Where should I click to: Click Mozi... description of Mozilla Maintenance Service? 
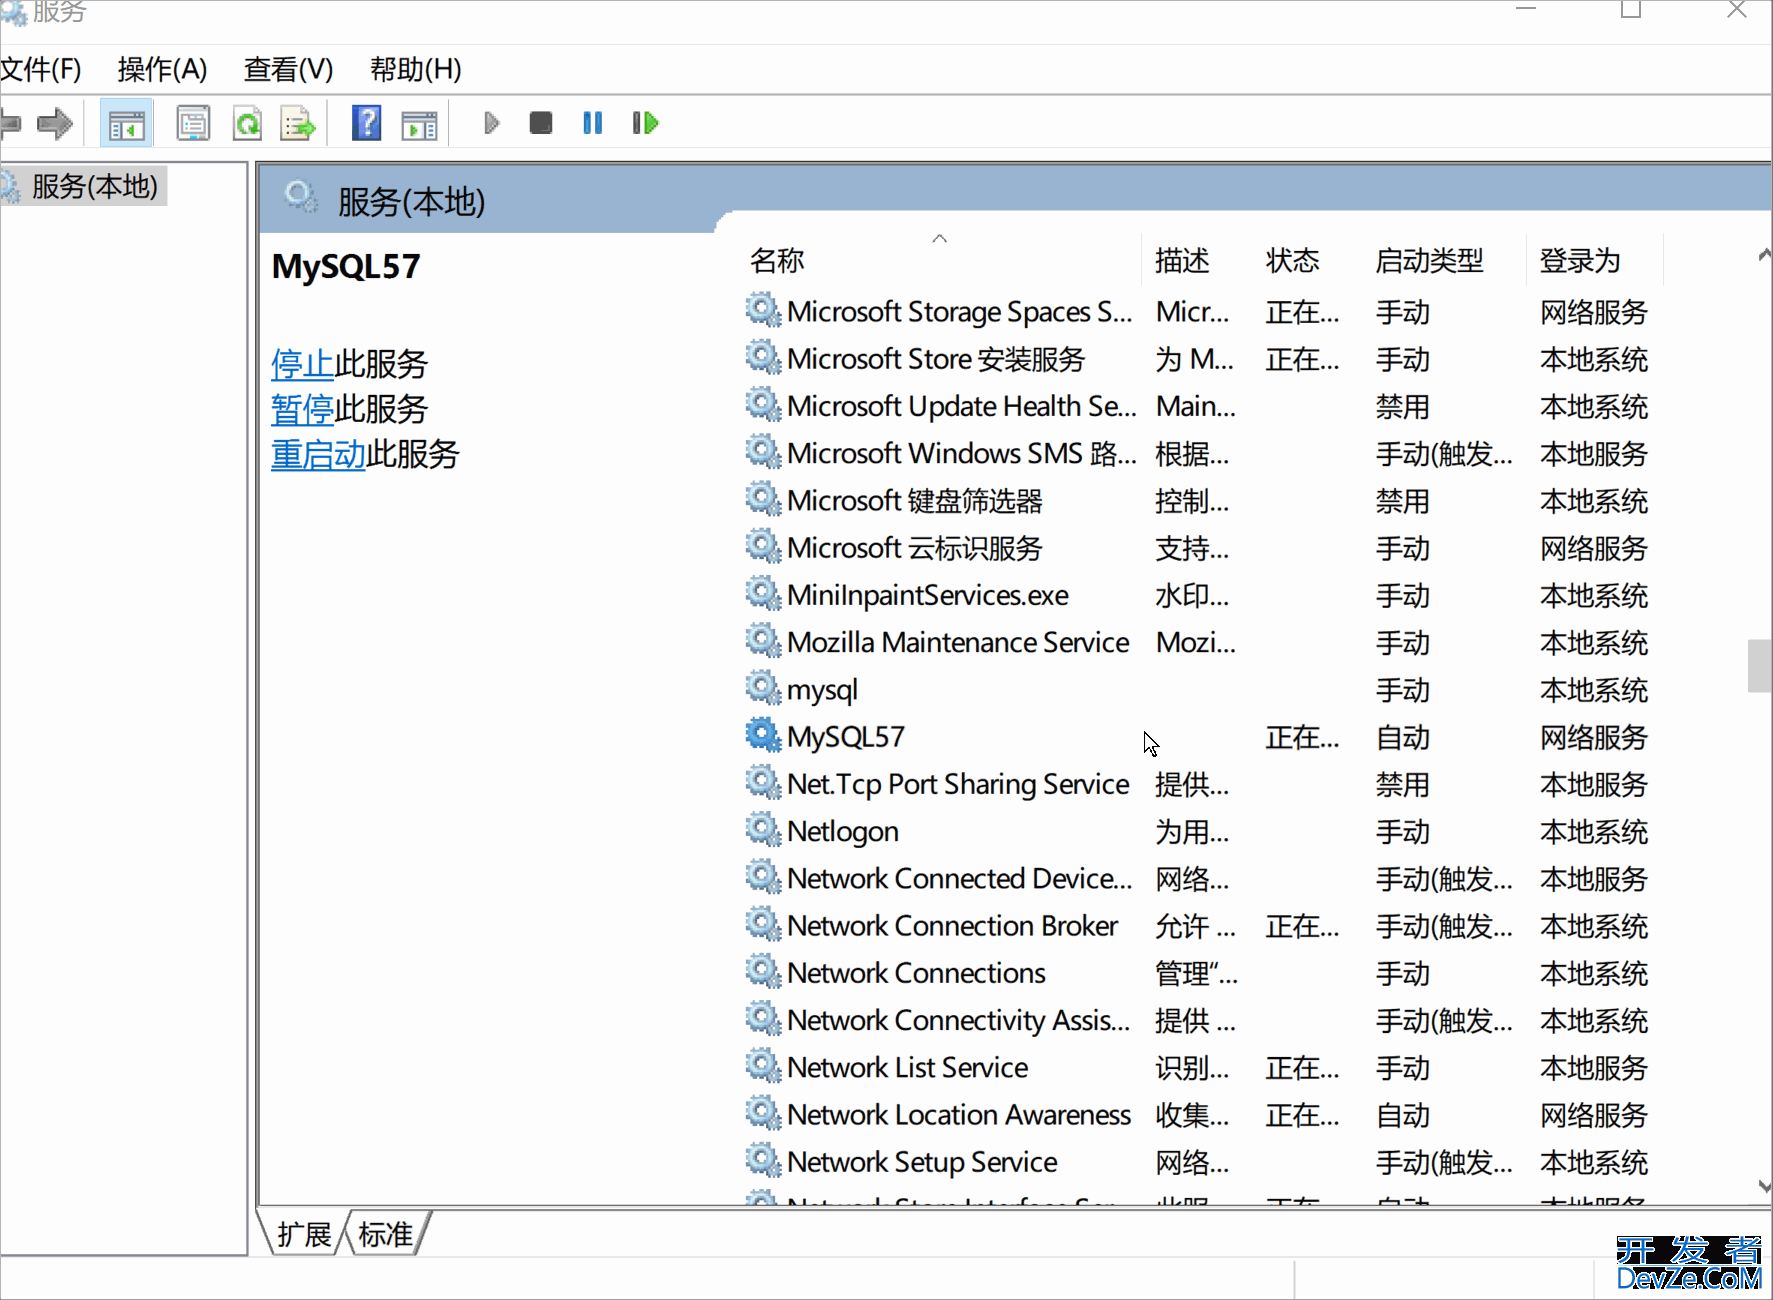tap(1196, 643)
